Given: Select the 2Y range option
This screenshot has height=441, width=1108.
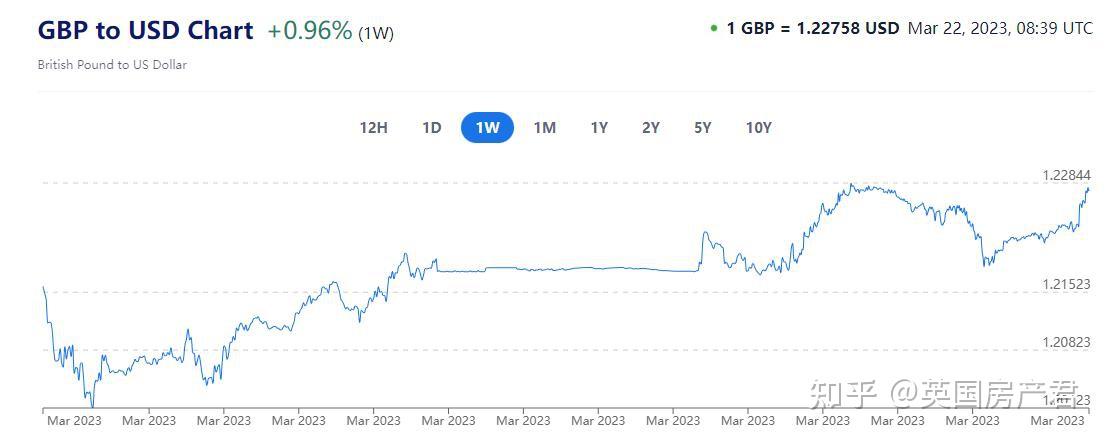Looking at the screenshot, I should (x=651, y=128).
